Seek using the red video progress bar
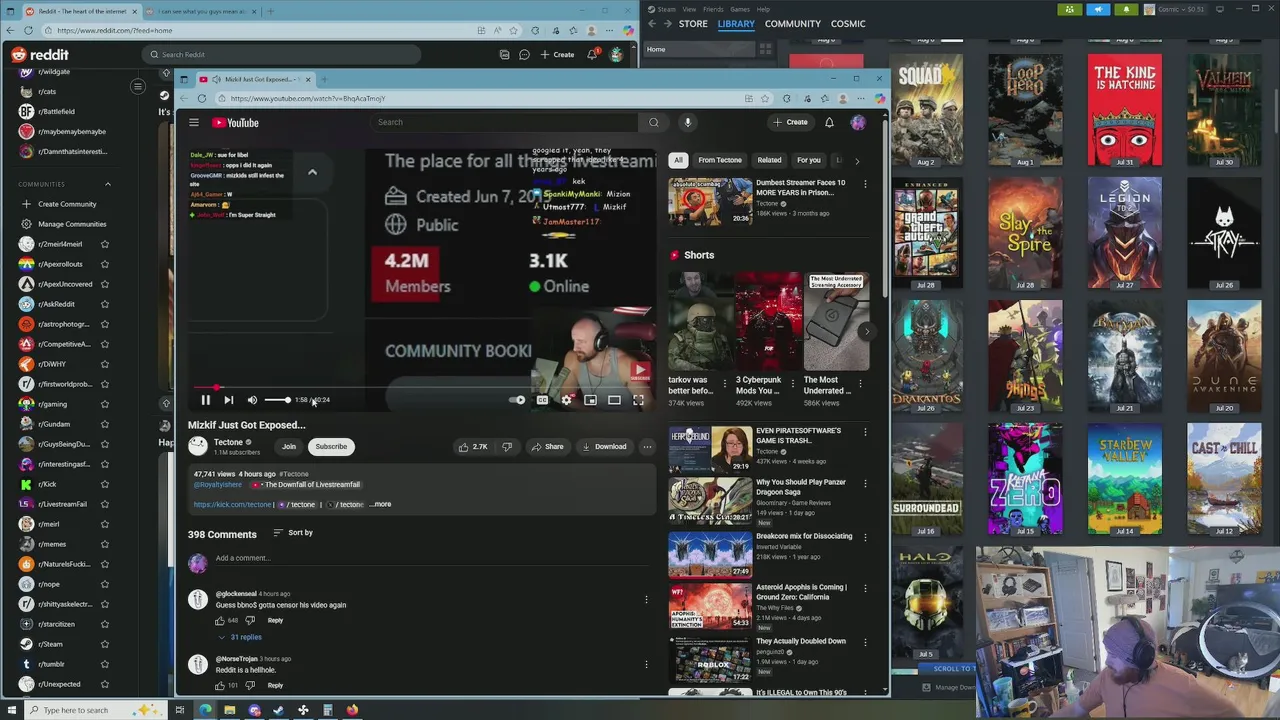This screenshot has height=720, width=1280. coord(421,387)
